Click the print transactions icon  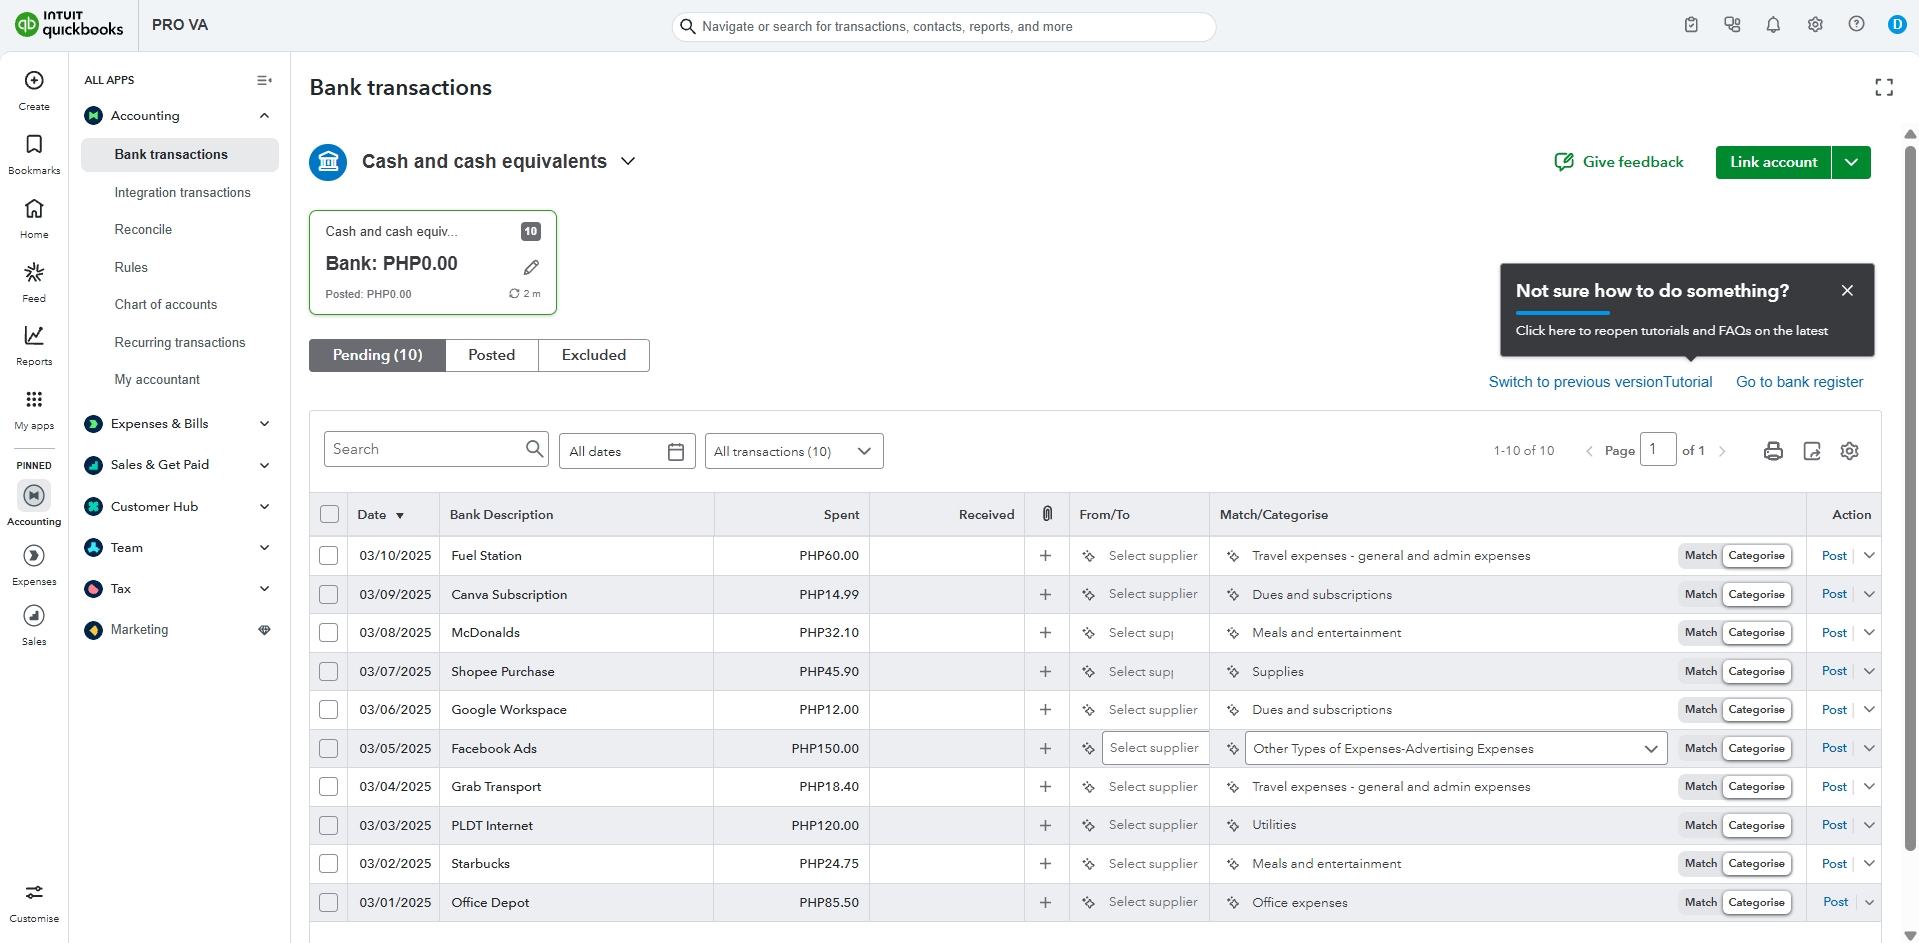coord(1773,451)
